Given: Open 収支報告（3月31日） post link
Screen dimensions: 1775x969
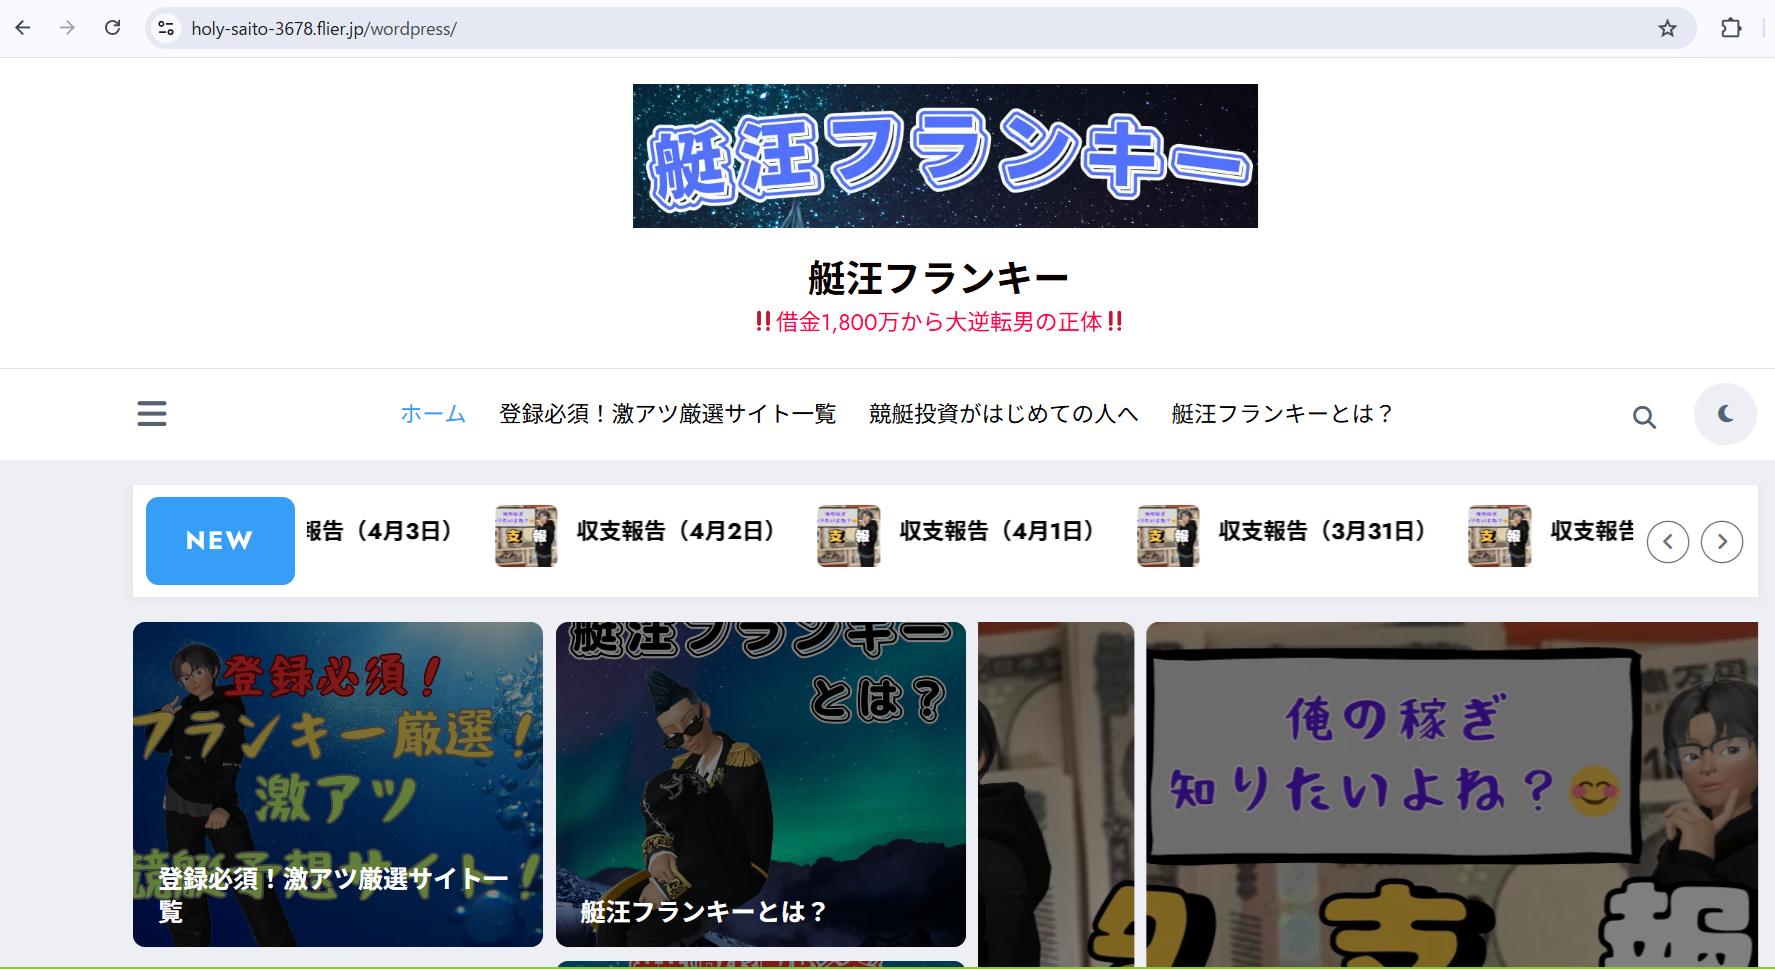Looking at the screenshot, I should coord(1322,532).
